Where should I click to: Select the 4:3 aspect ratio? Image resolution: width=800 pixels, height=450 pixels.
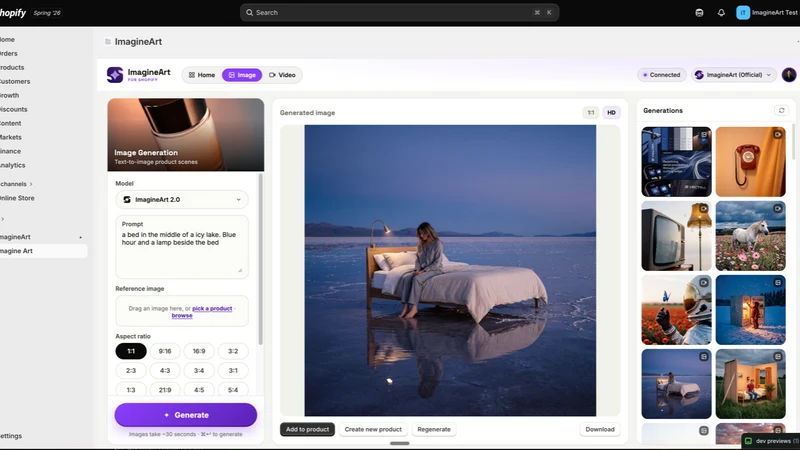pyautogui.click(x=165, y=370)
